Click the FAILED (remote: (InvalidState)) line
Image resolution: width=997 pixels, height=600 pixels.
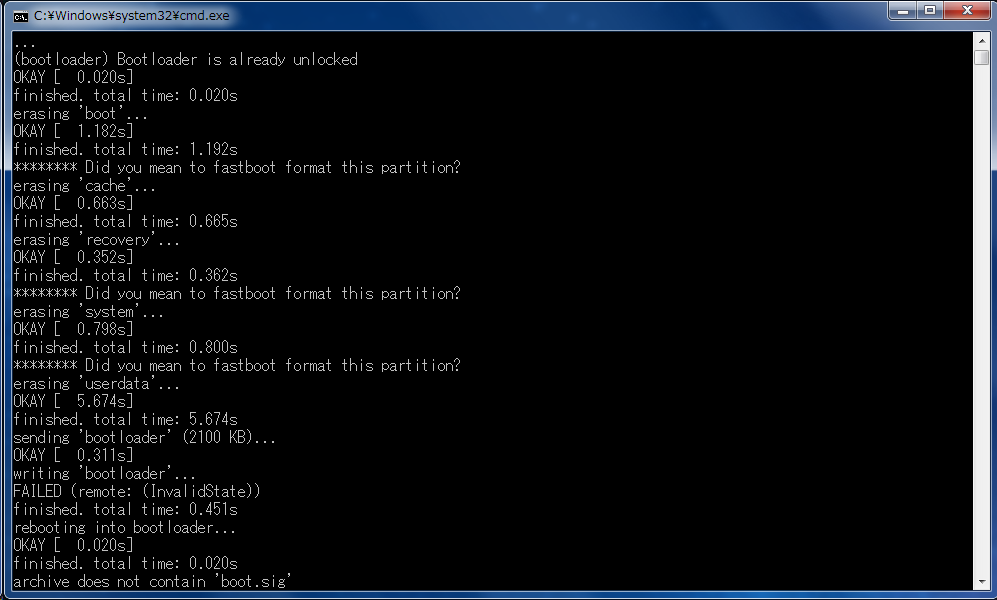pos(136,491)
